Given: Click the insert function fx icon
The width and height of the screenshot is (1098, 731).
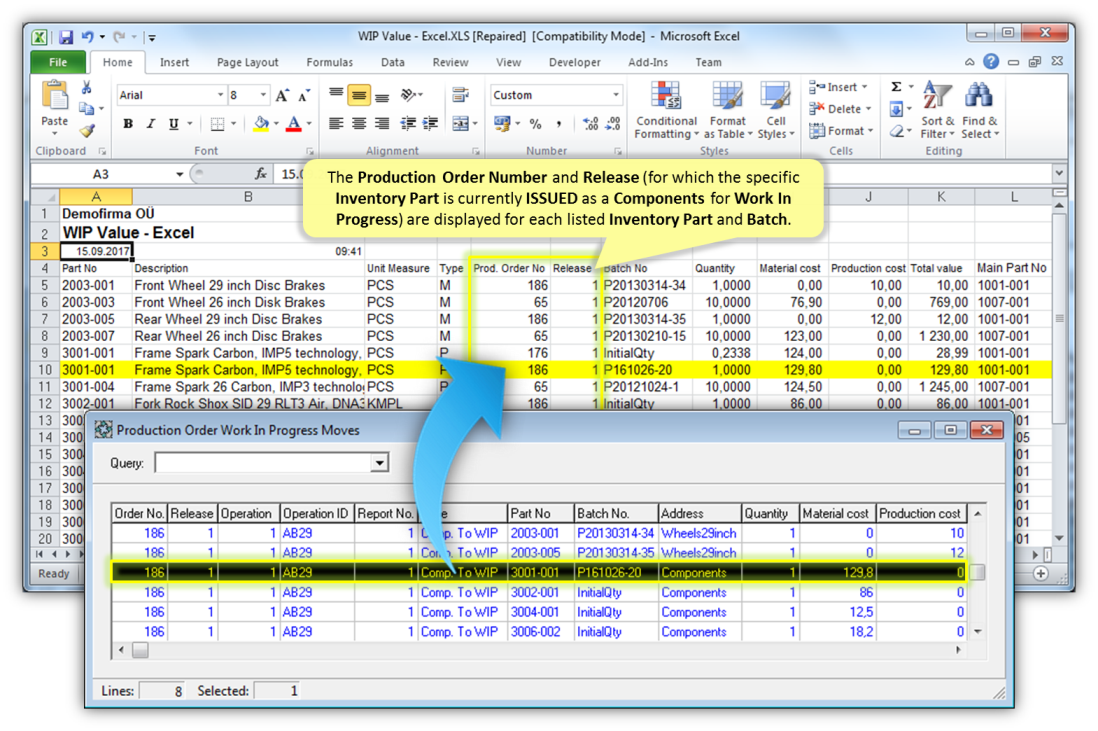Looking at the screenshot, I should (260, 174).
